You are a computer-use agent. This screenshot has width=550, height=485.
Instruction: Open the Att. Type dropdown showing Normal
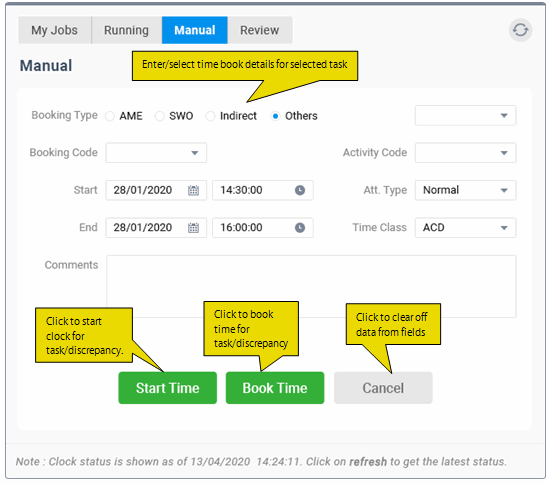pyautogui.click(x=465, y=190)
